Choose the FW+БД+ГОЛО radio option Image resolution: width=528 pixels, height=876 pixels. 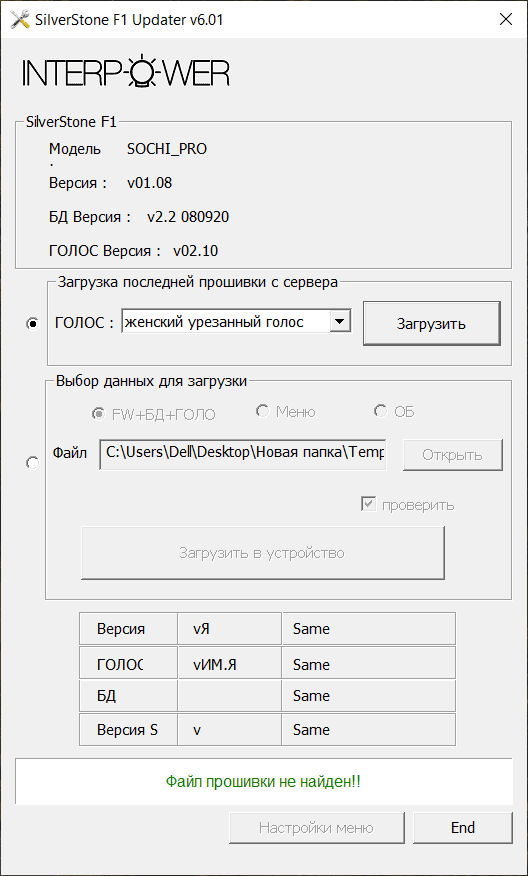(x=98, y=413)
